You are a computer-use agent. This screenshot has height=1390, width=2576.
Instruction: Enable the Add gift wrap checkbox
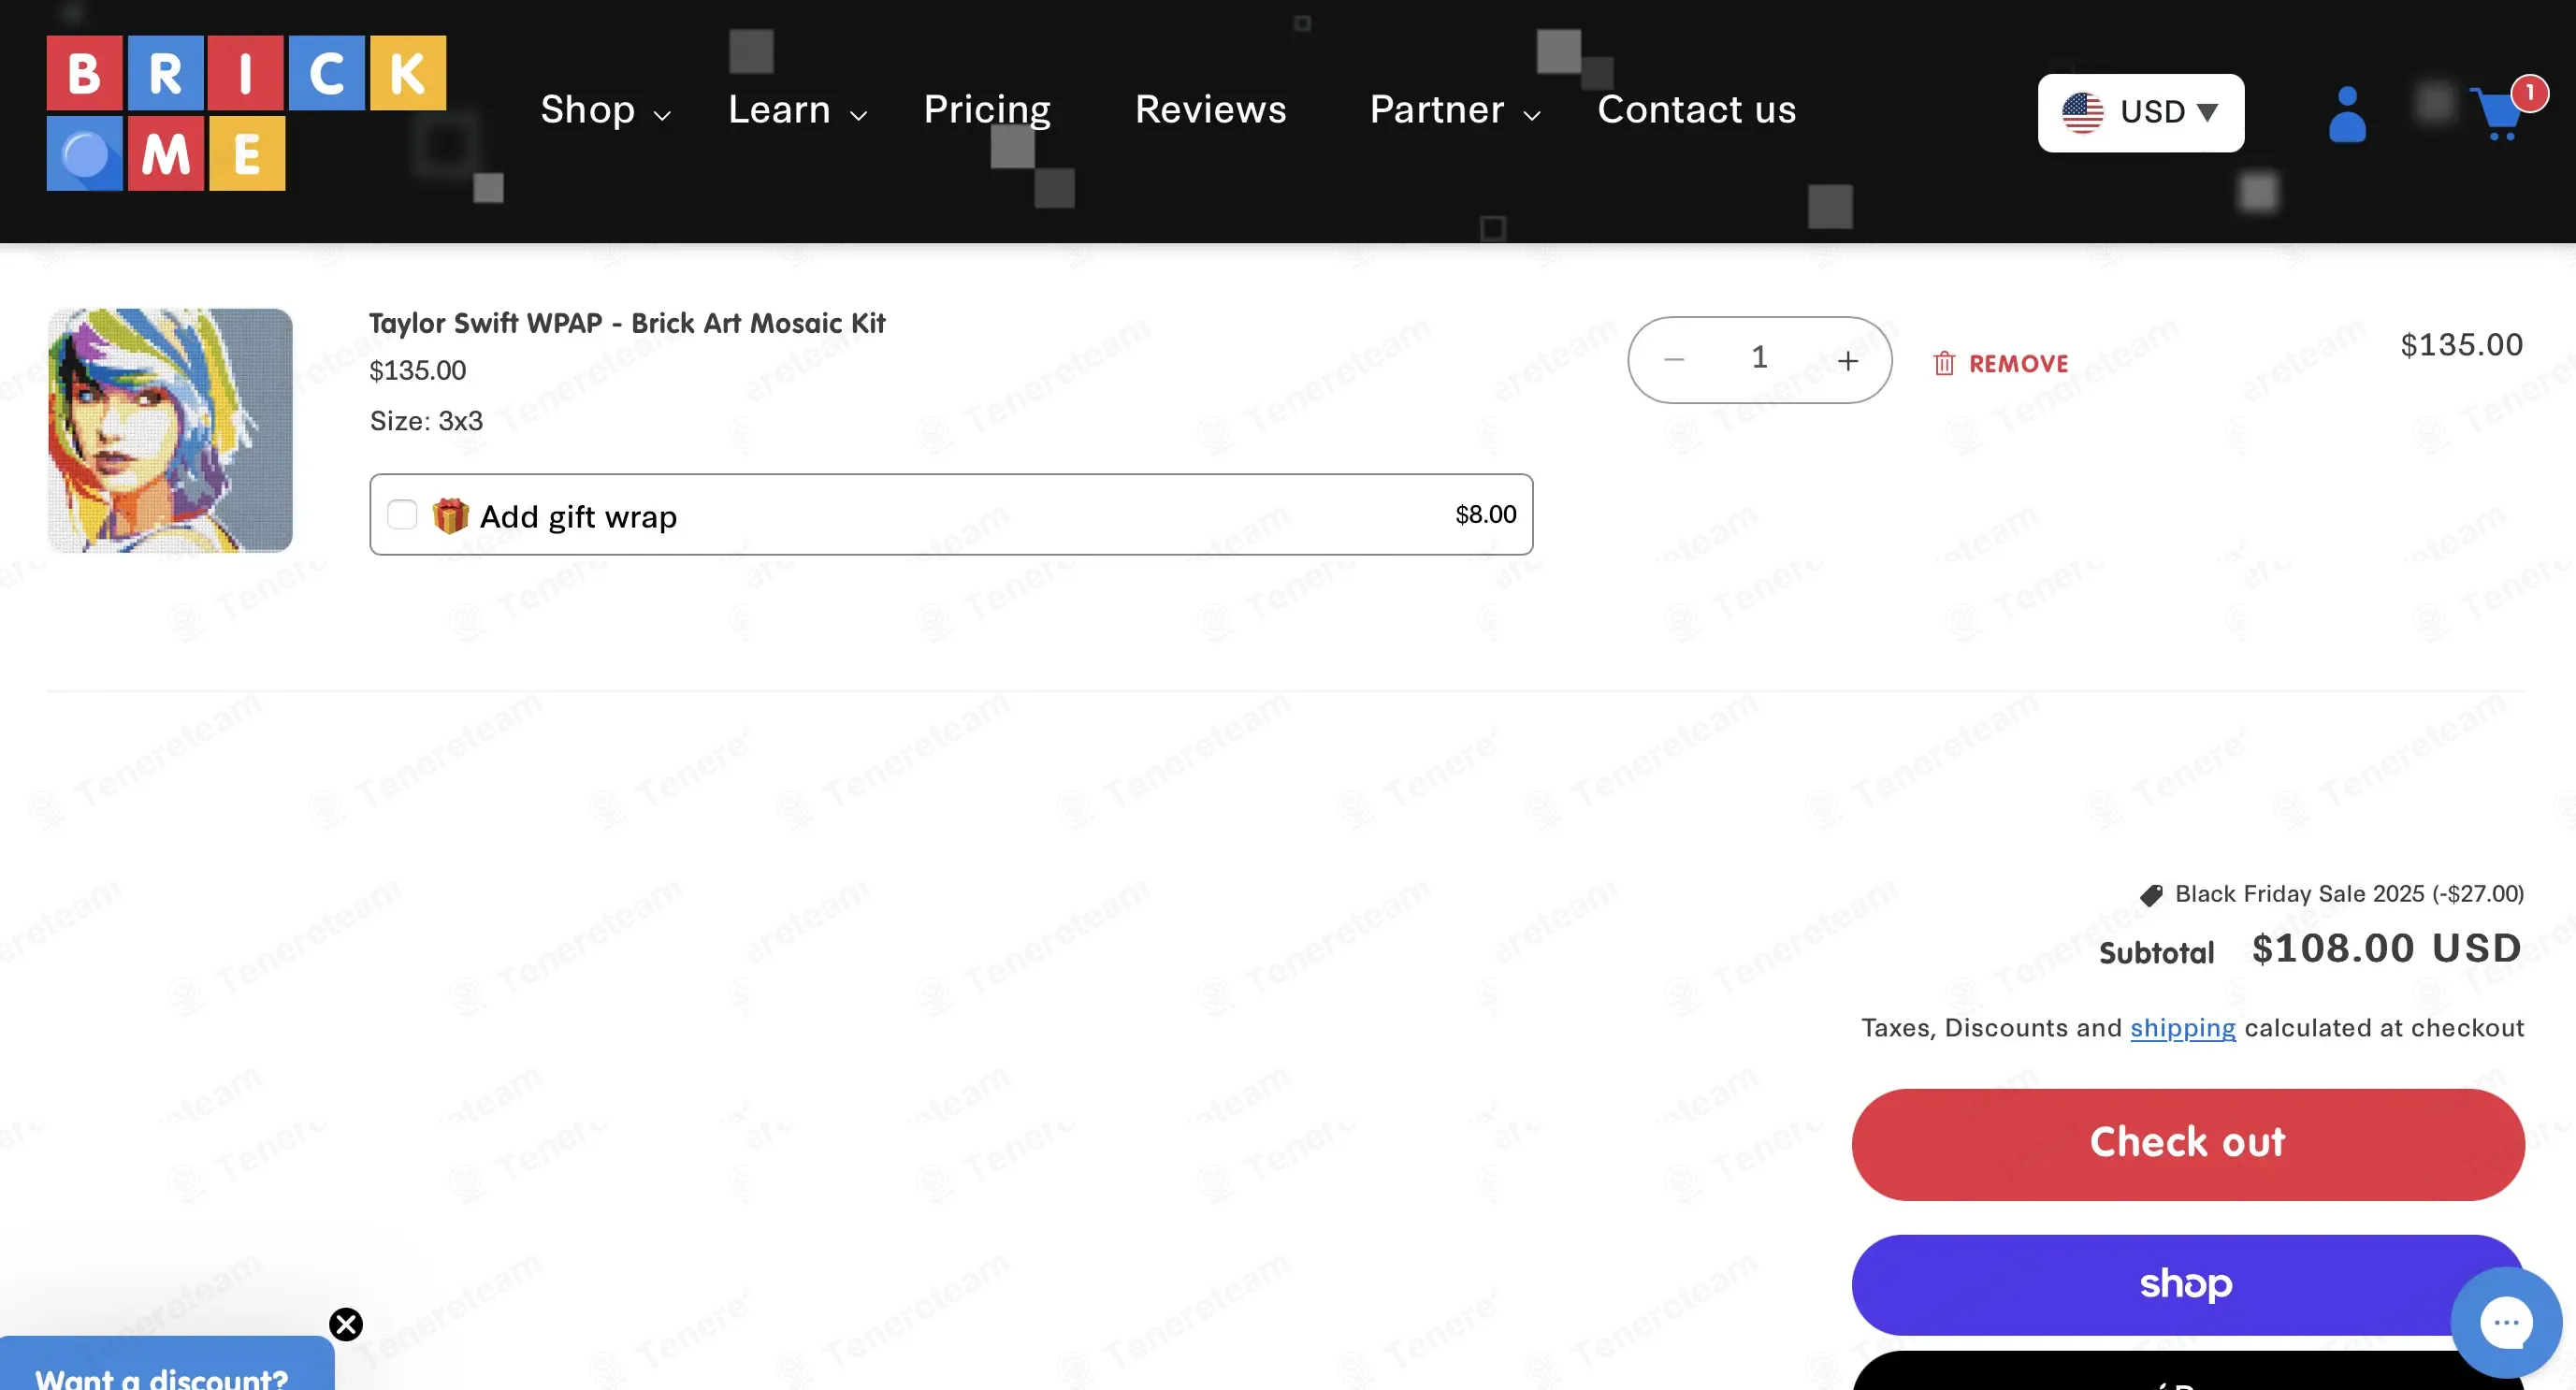click(x=402, y=515)
